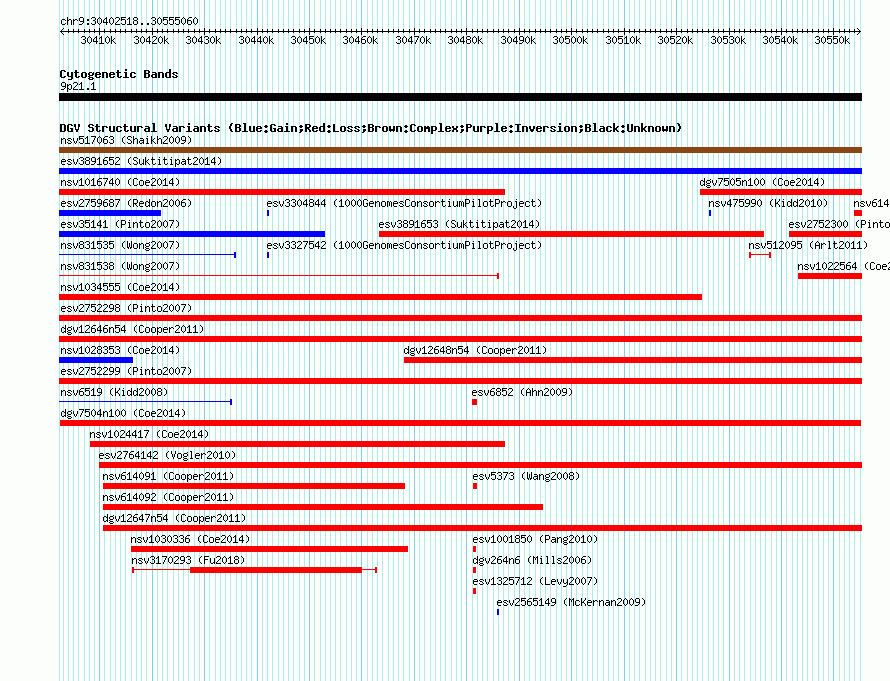Click the 30480k position on ruler
890x681 pixels.
(465, 40)
